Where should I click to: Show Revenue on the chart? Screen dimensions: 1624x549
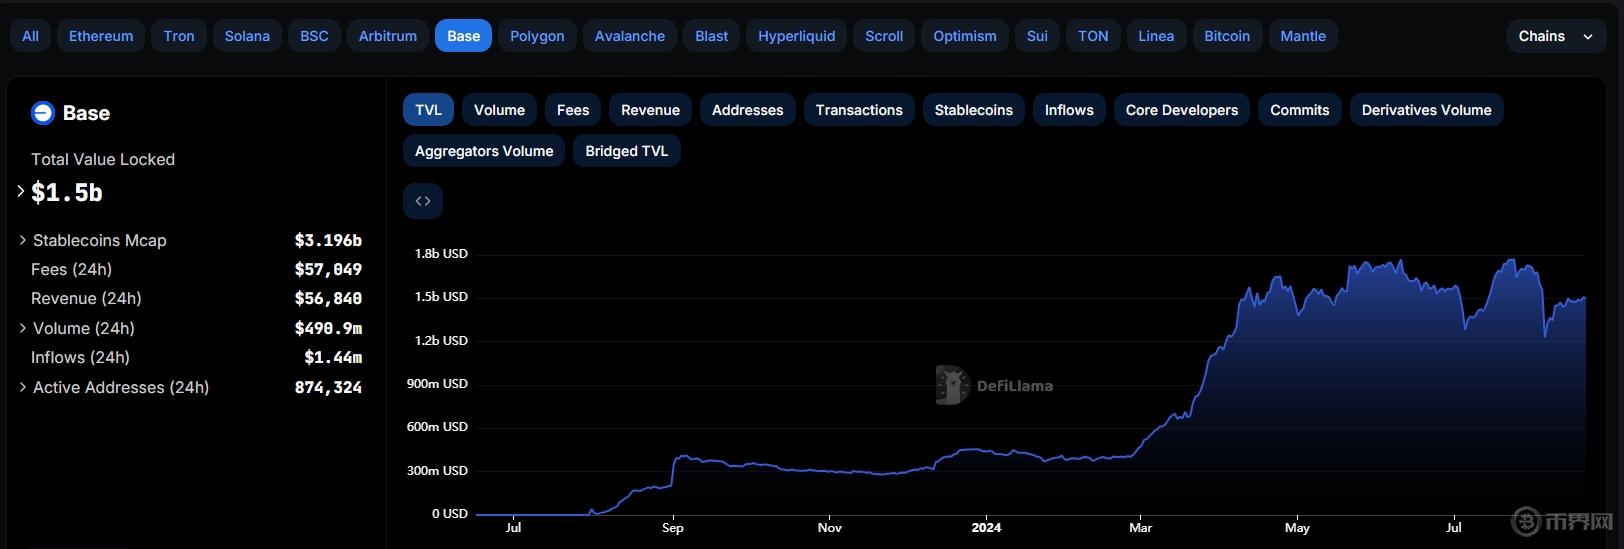(x=650, y=110)
